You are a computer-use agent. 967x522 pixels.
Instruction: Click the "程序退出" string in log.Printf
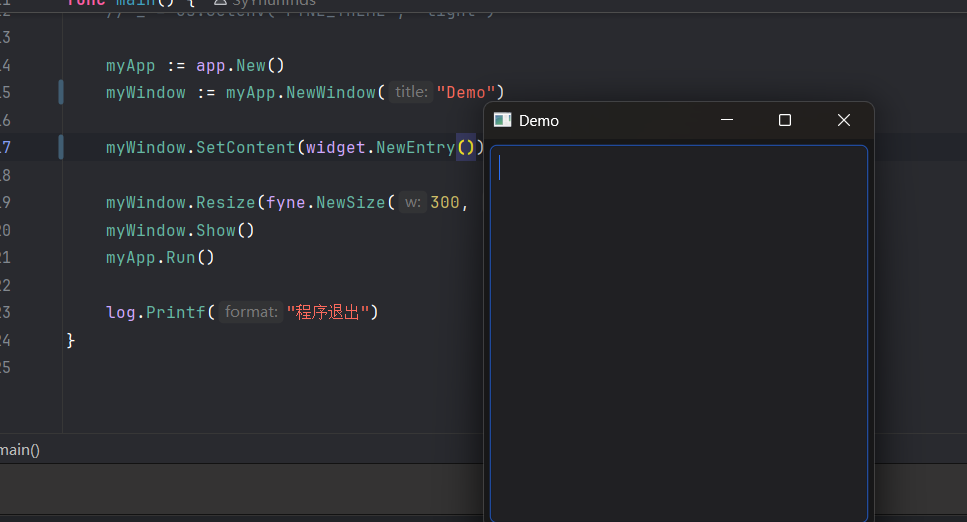point(329,312)
